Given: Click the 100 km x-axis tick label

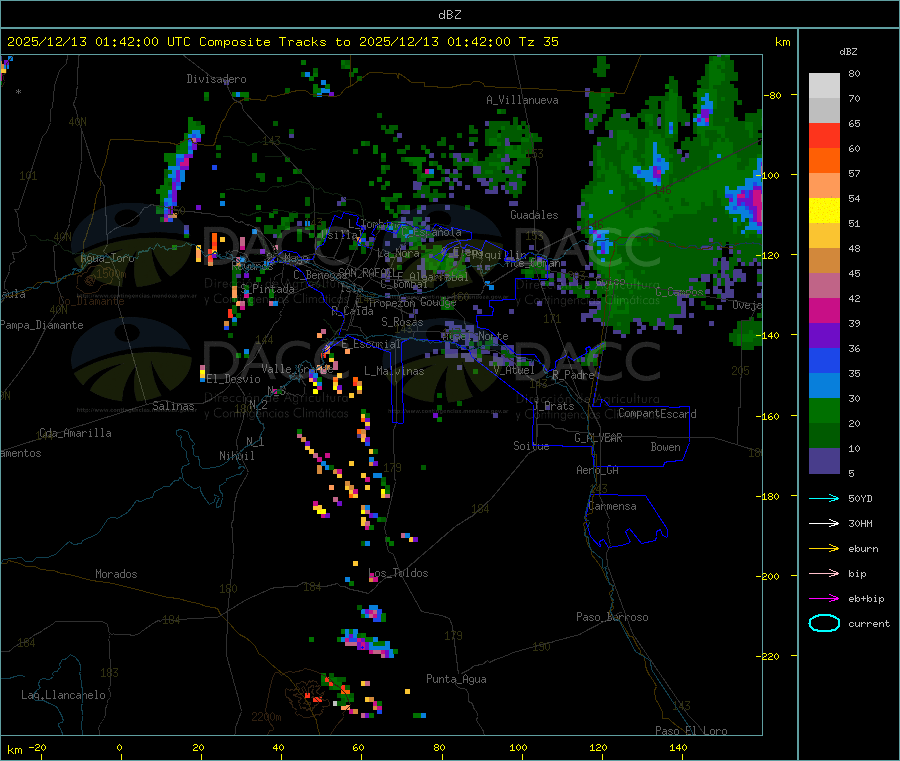Looking at the screenshot, I should coord(518,747).
